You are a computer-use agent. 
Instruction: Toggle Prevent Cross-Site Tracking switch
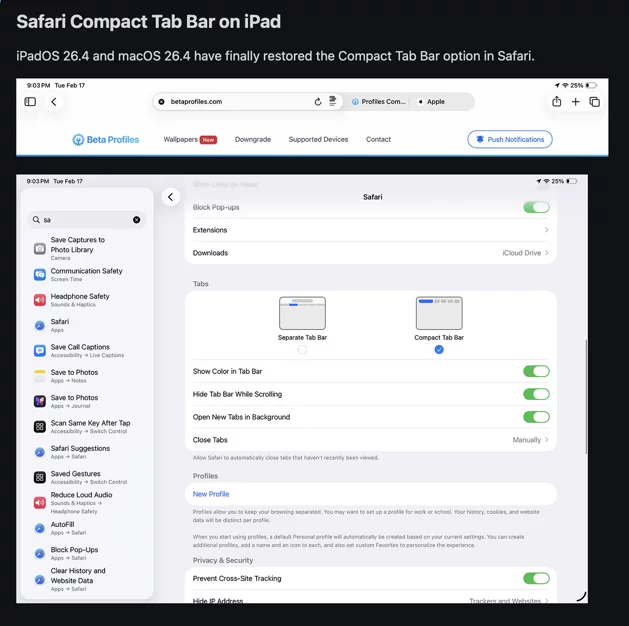coord(536,578)
